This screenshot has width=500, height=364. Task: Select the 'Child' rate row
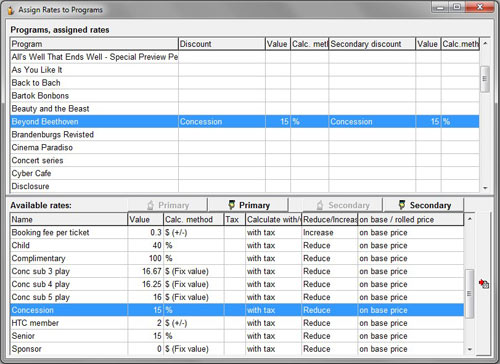(237, 245)
